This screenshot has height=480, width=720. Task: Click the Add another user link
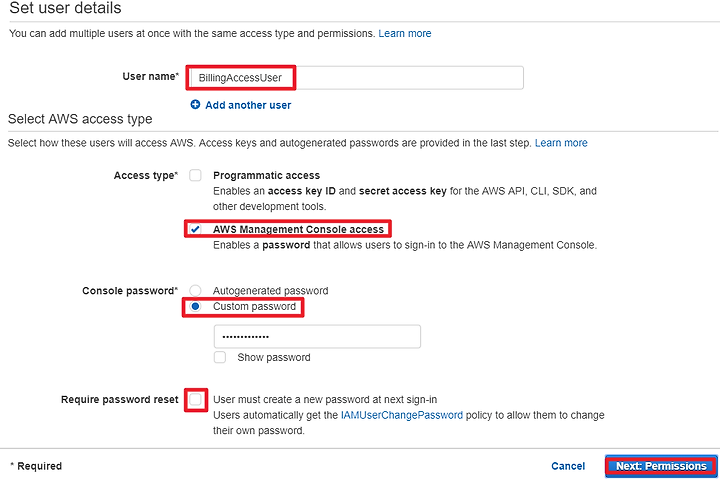click(x=248, y=105)
